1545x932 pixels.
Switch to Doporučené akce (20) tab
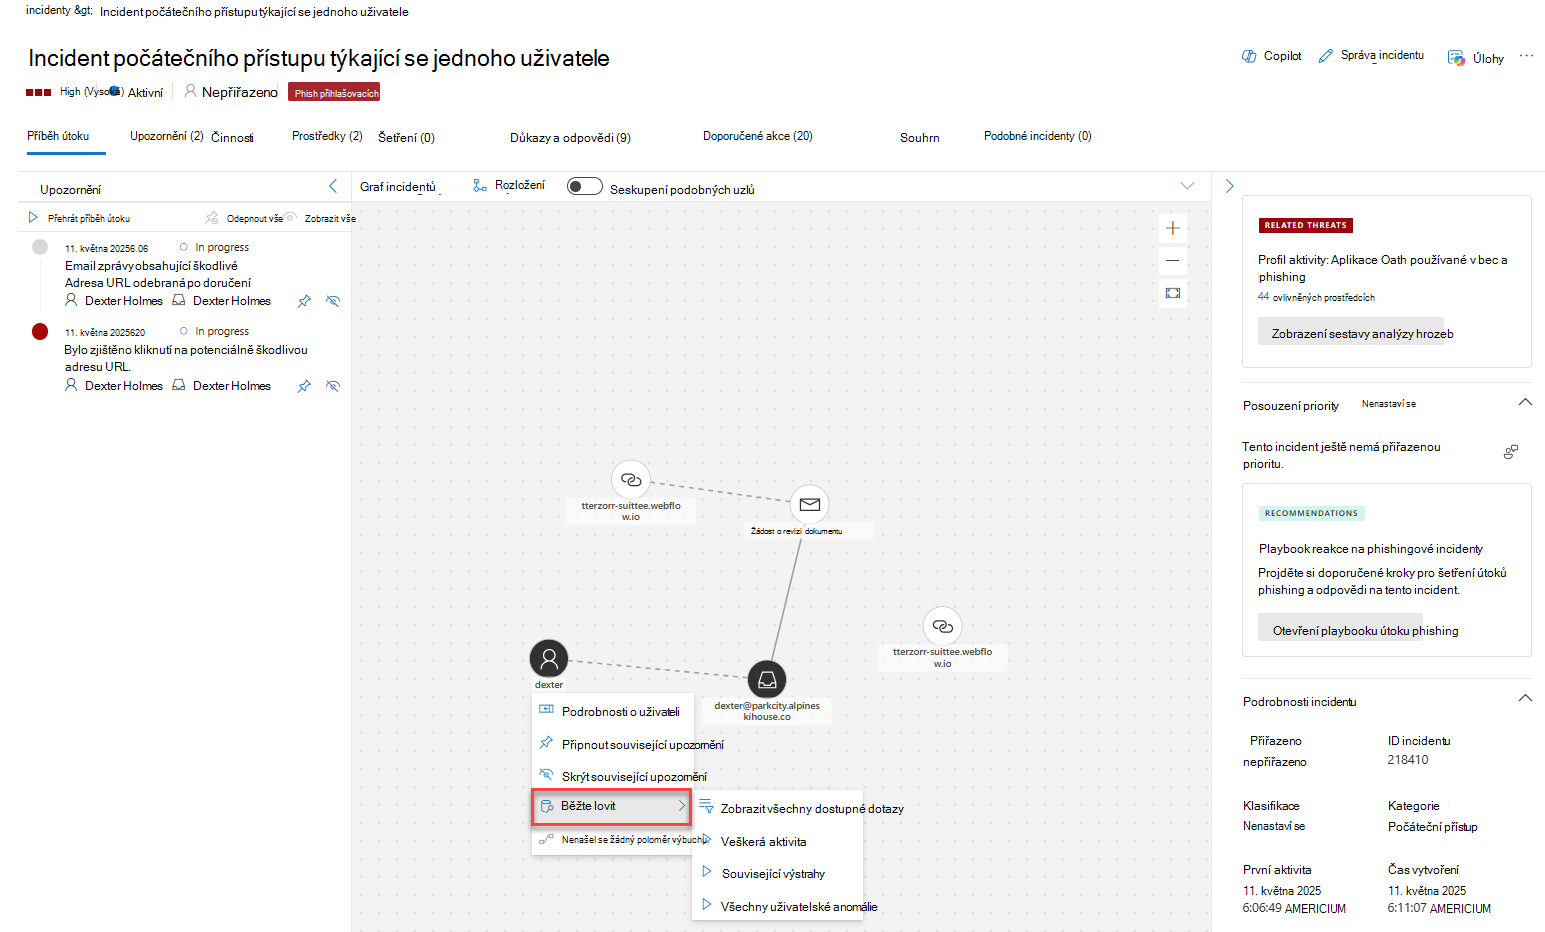coord(758,136)
